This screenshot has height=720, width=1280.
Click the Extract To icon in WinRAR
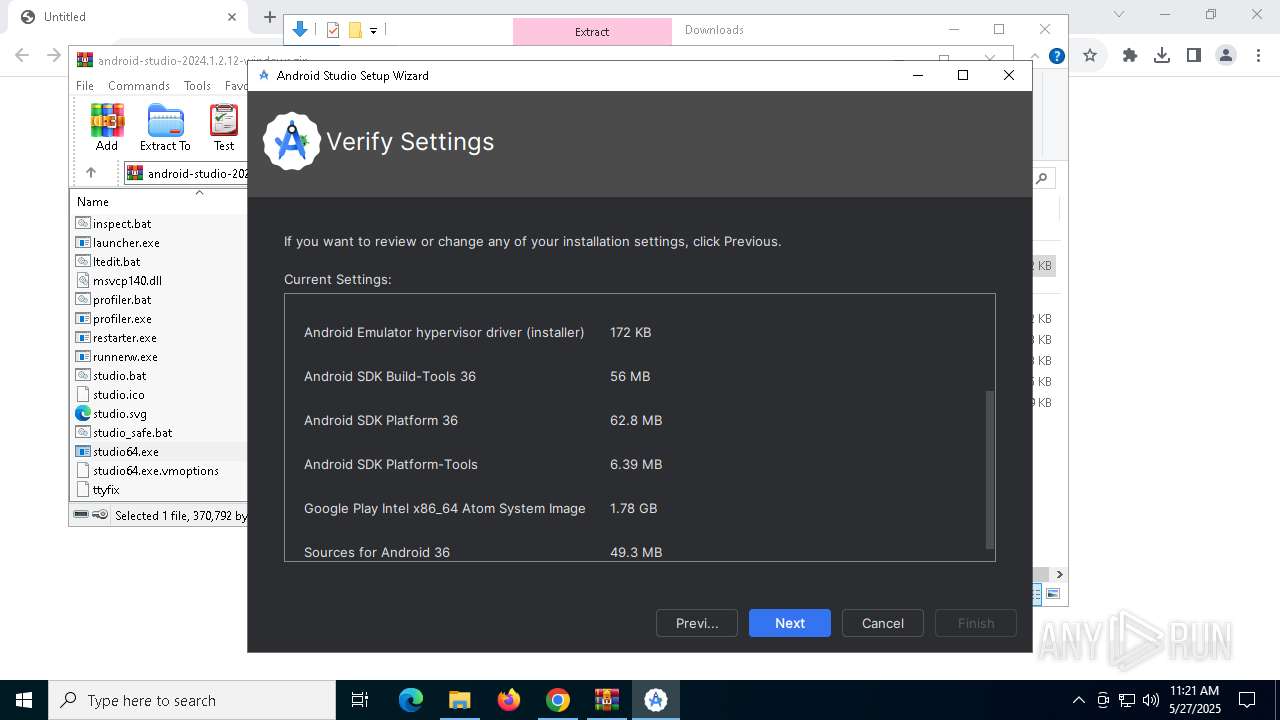coord(165,127)
